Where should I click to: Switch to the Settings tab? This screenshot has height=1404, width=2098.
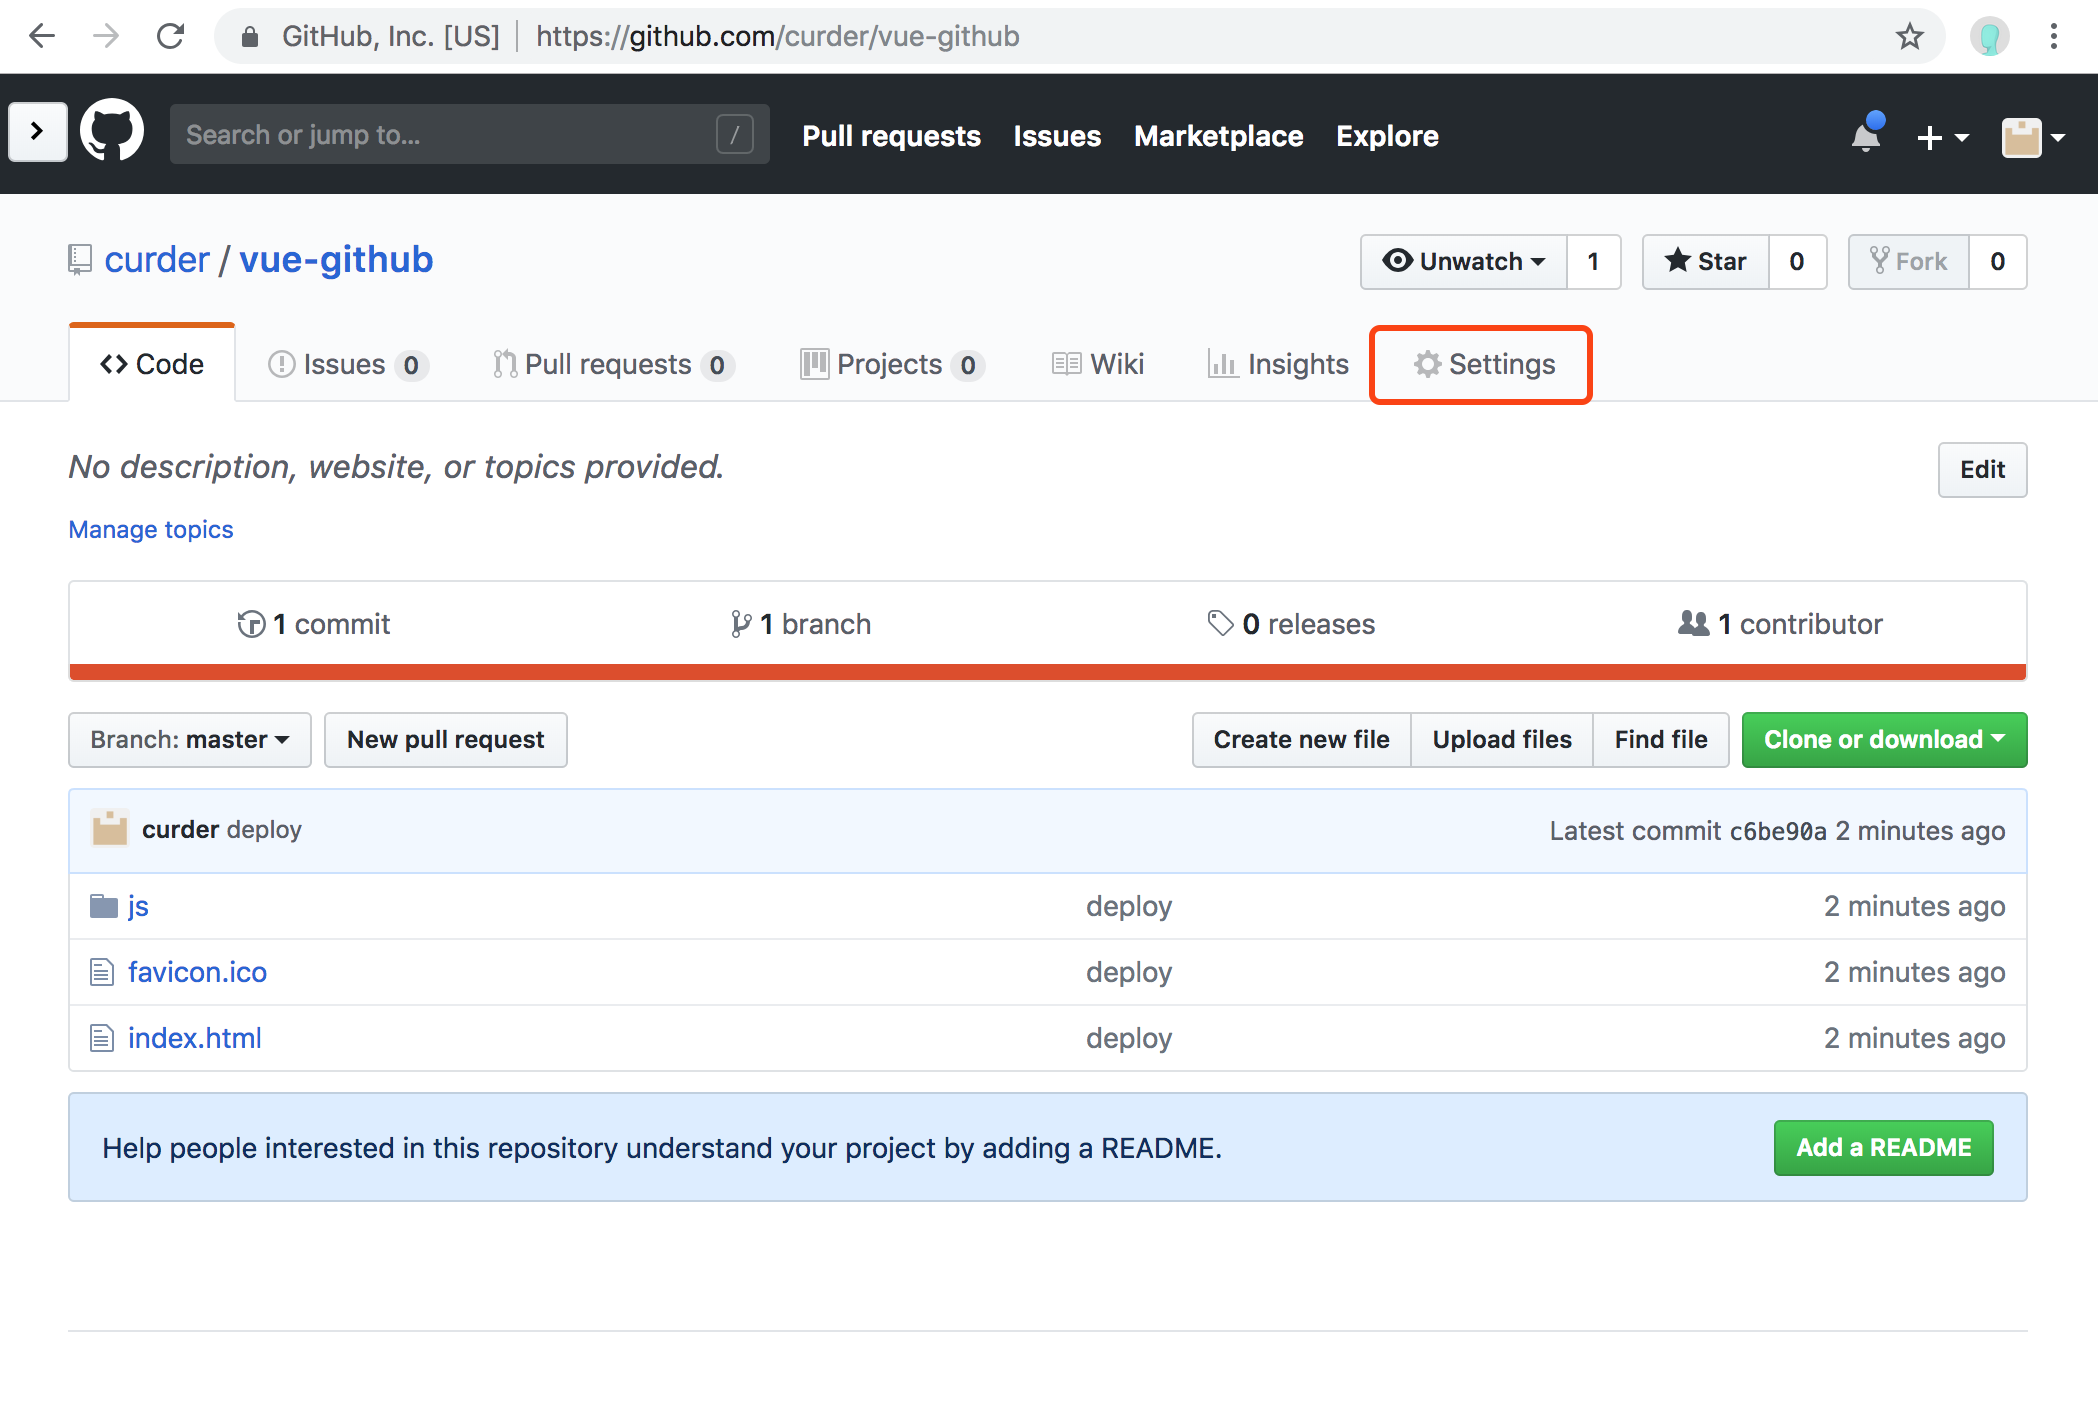pos(1483,365)
